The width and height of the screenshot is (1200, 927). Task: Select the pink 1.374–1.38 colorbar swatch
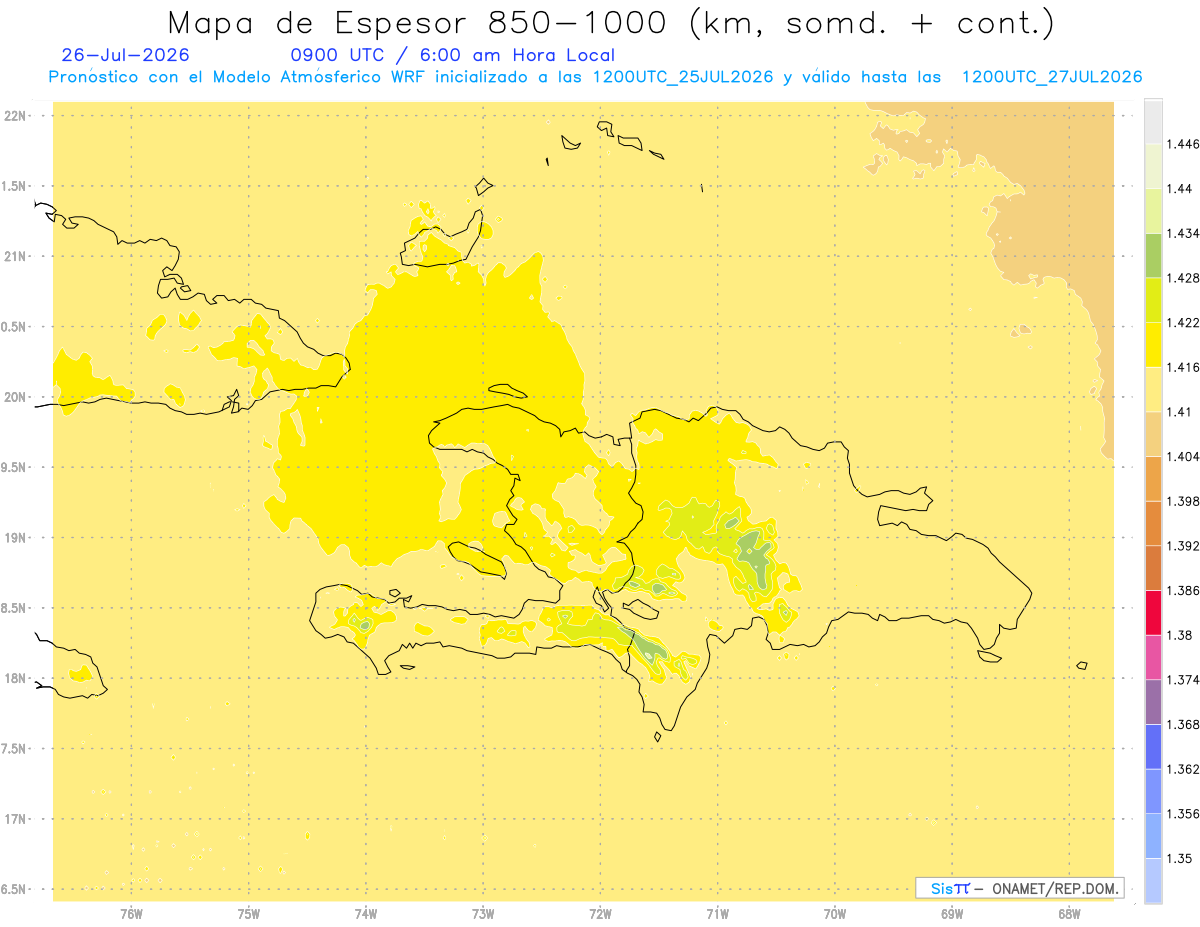pyautogui.click(x=1153, y=657)
